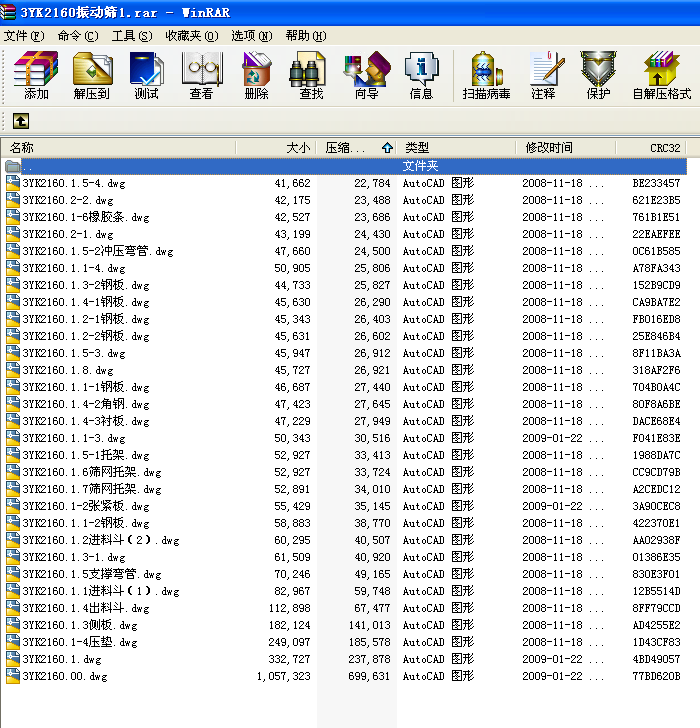The width and height of the screenshot is (700, 728).
Task: Sort by the CRC32 column header
Action: coord(651,148)
